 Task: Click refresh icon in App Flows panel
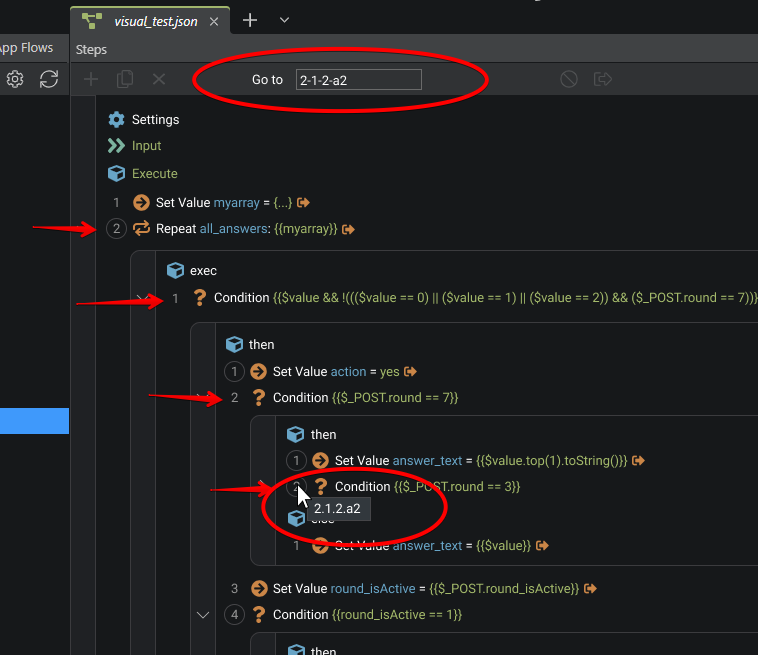tap(48, 79)
